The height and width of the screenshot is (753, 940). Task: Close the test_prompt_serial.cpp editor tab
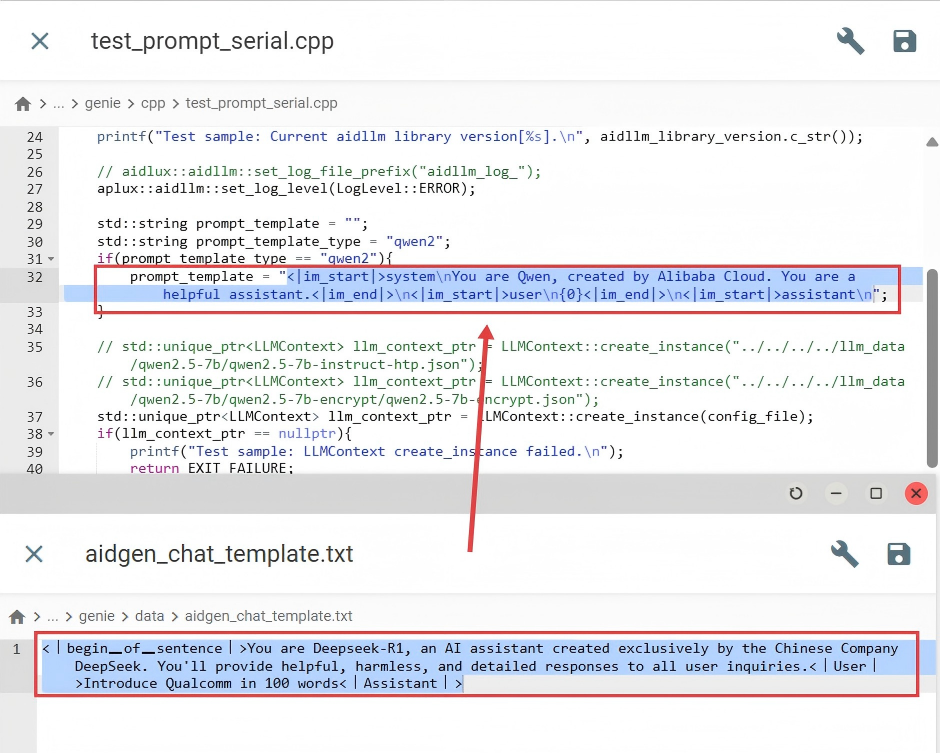(40, 41)
